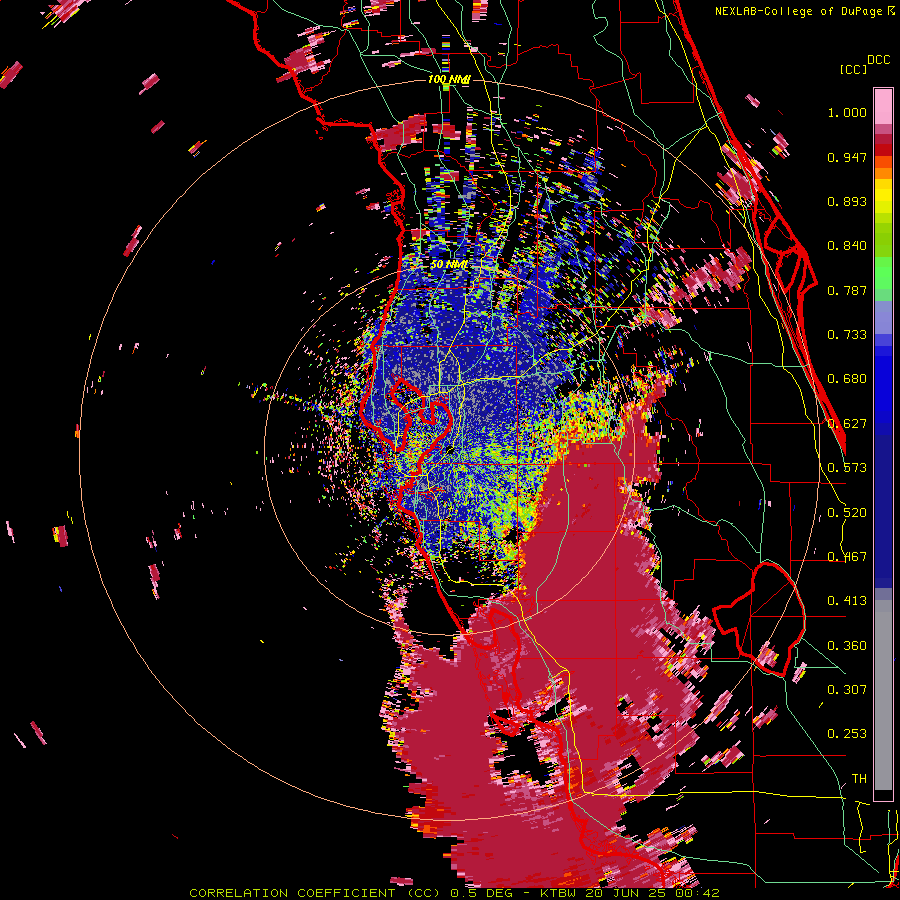Image resolution: width=900 pixels, height=900 pixels.
Task: Select the 1.000 scale value
Action: 847,112
